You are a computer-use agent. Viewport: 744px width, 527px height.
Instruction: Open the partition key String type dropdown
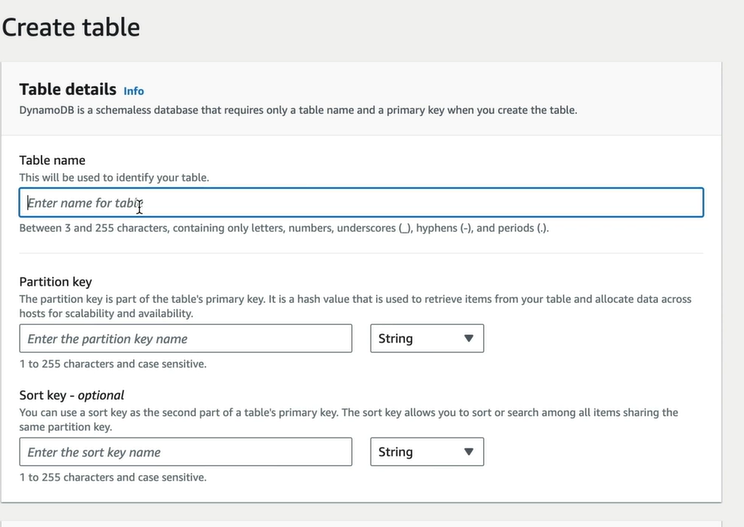(x=427, y=338)
